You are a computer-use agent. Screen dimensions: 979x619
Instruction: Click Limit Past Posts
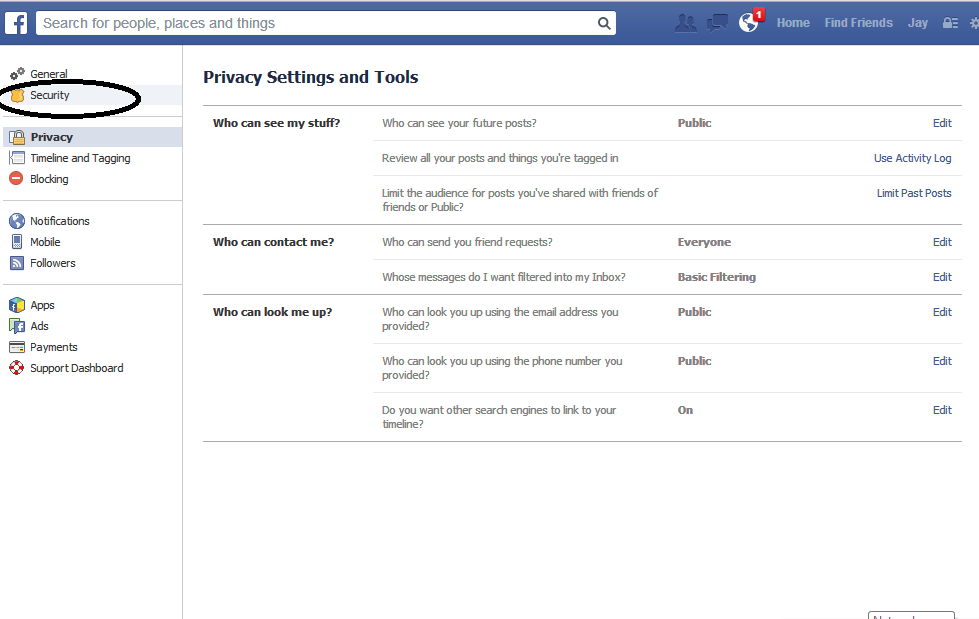[914, 192]
